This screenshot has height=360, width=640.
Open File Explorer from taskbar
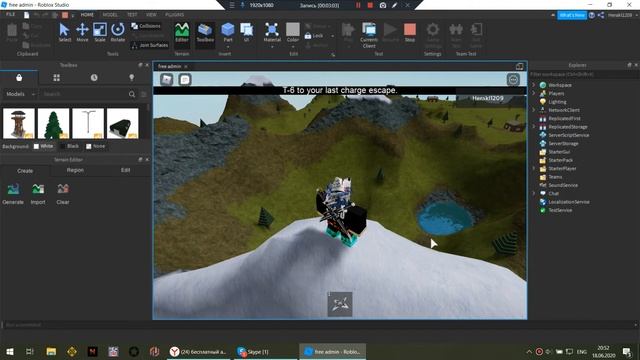tap(51, 351)
